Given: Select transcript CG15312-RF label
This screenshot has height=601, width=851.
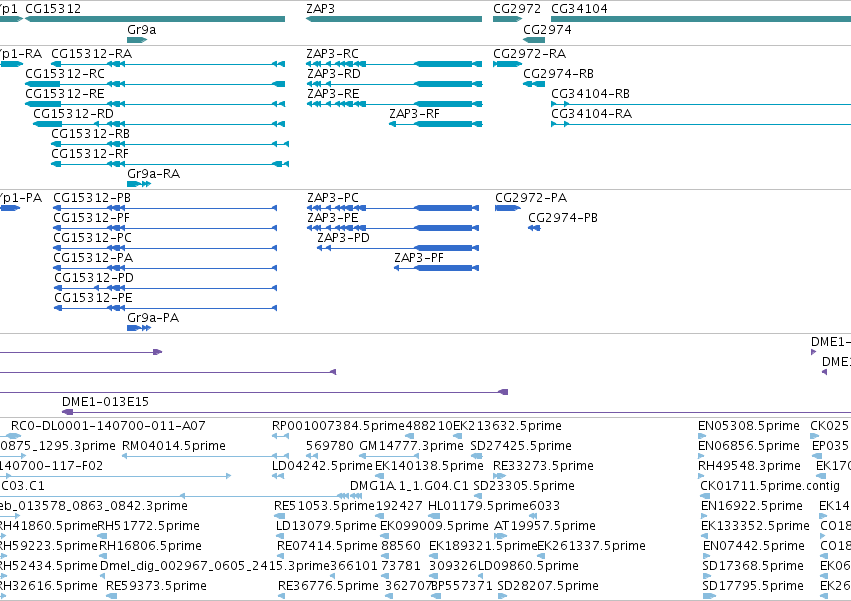Looking at the screenshot, I should (90, 154).
